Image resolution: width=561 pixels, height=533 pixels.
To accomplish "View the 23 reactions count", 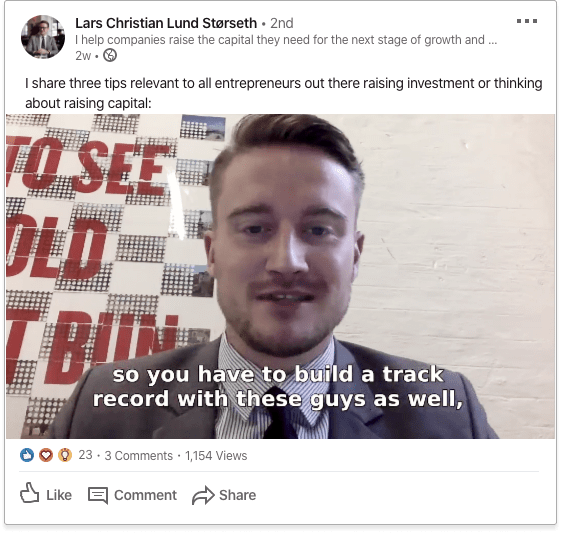I will point(85,455).
